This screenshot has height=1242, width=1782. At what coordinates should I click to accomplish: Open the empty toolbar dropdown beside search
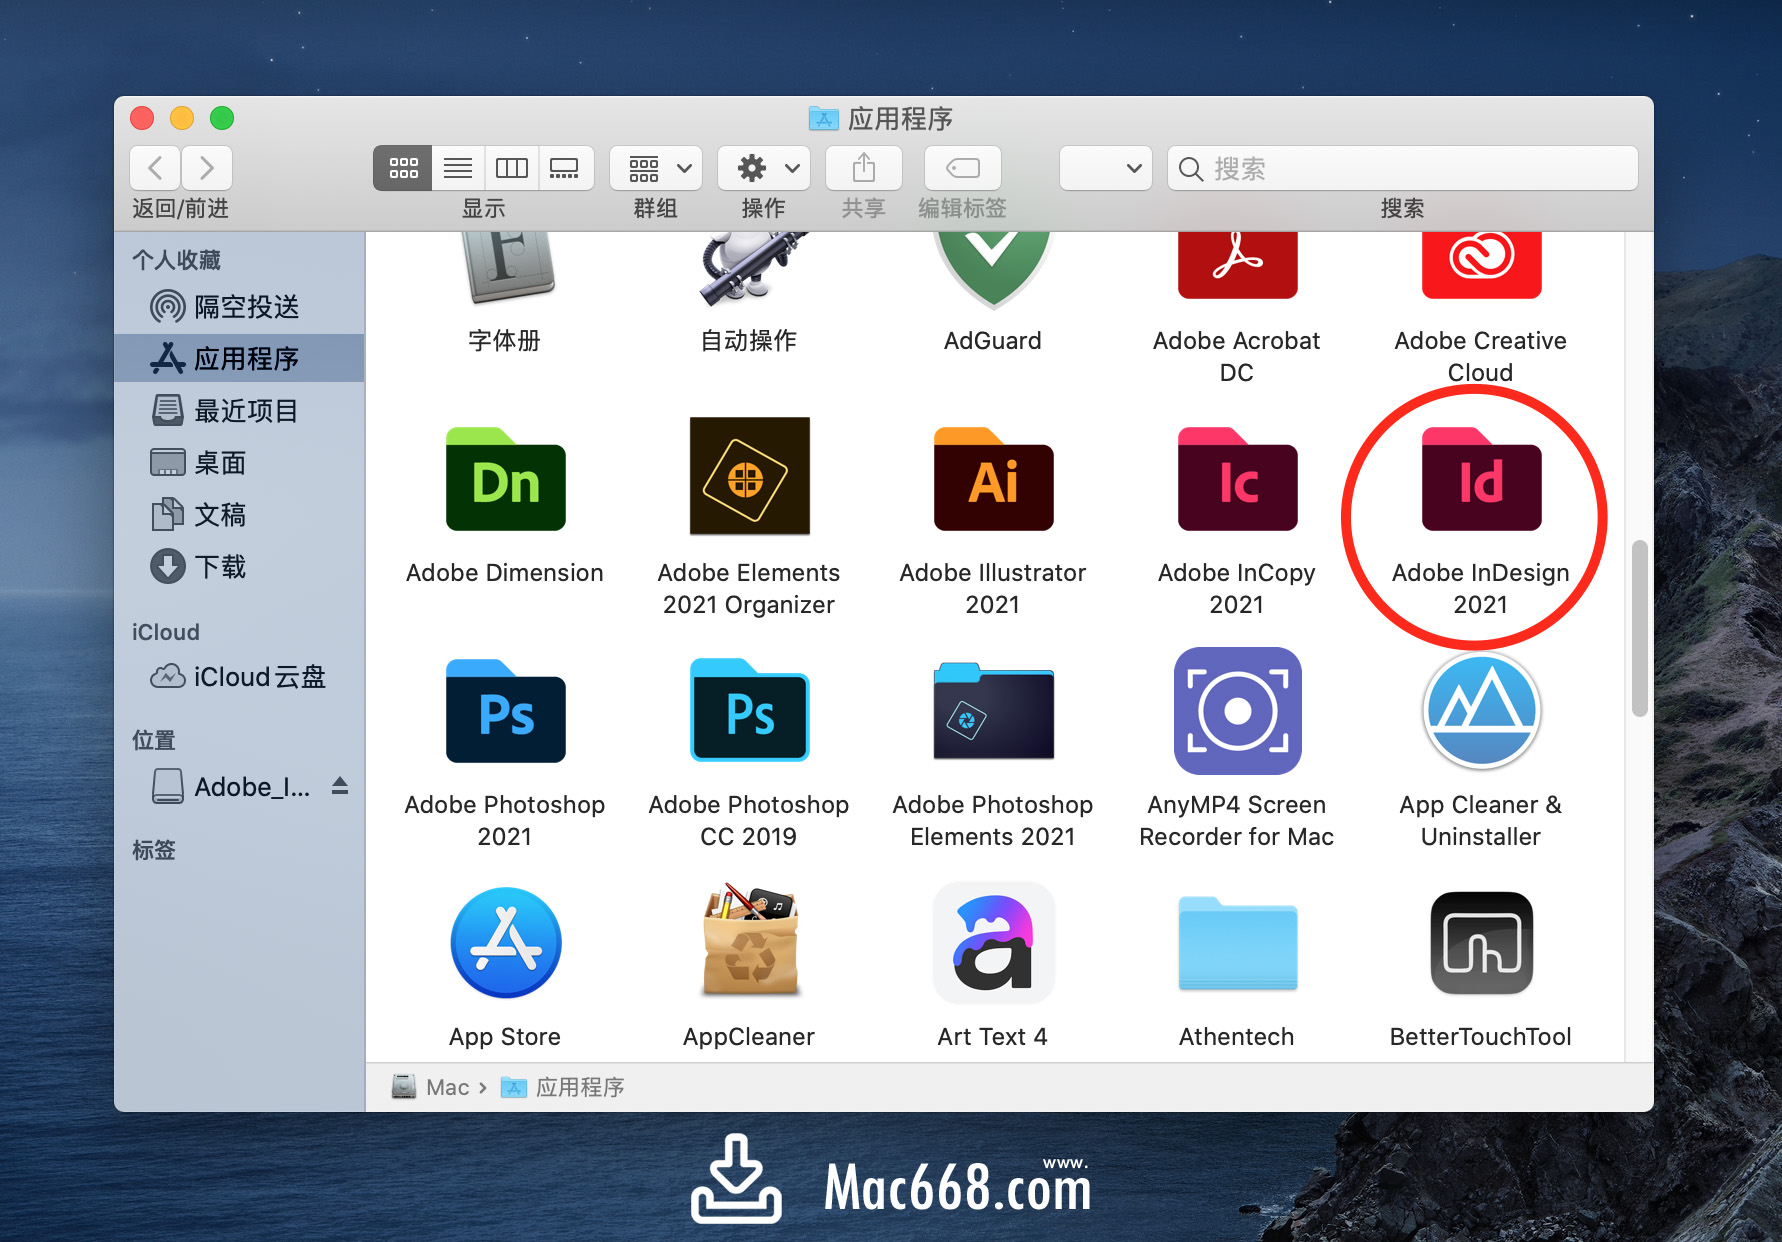coord(1106,168)
